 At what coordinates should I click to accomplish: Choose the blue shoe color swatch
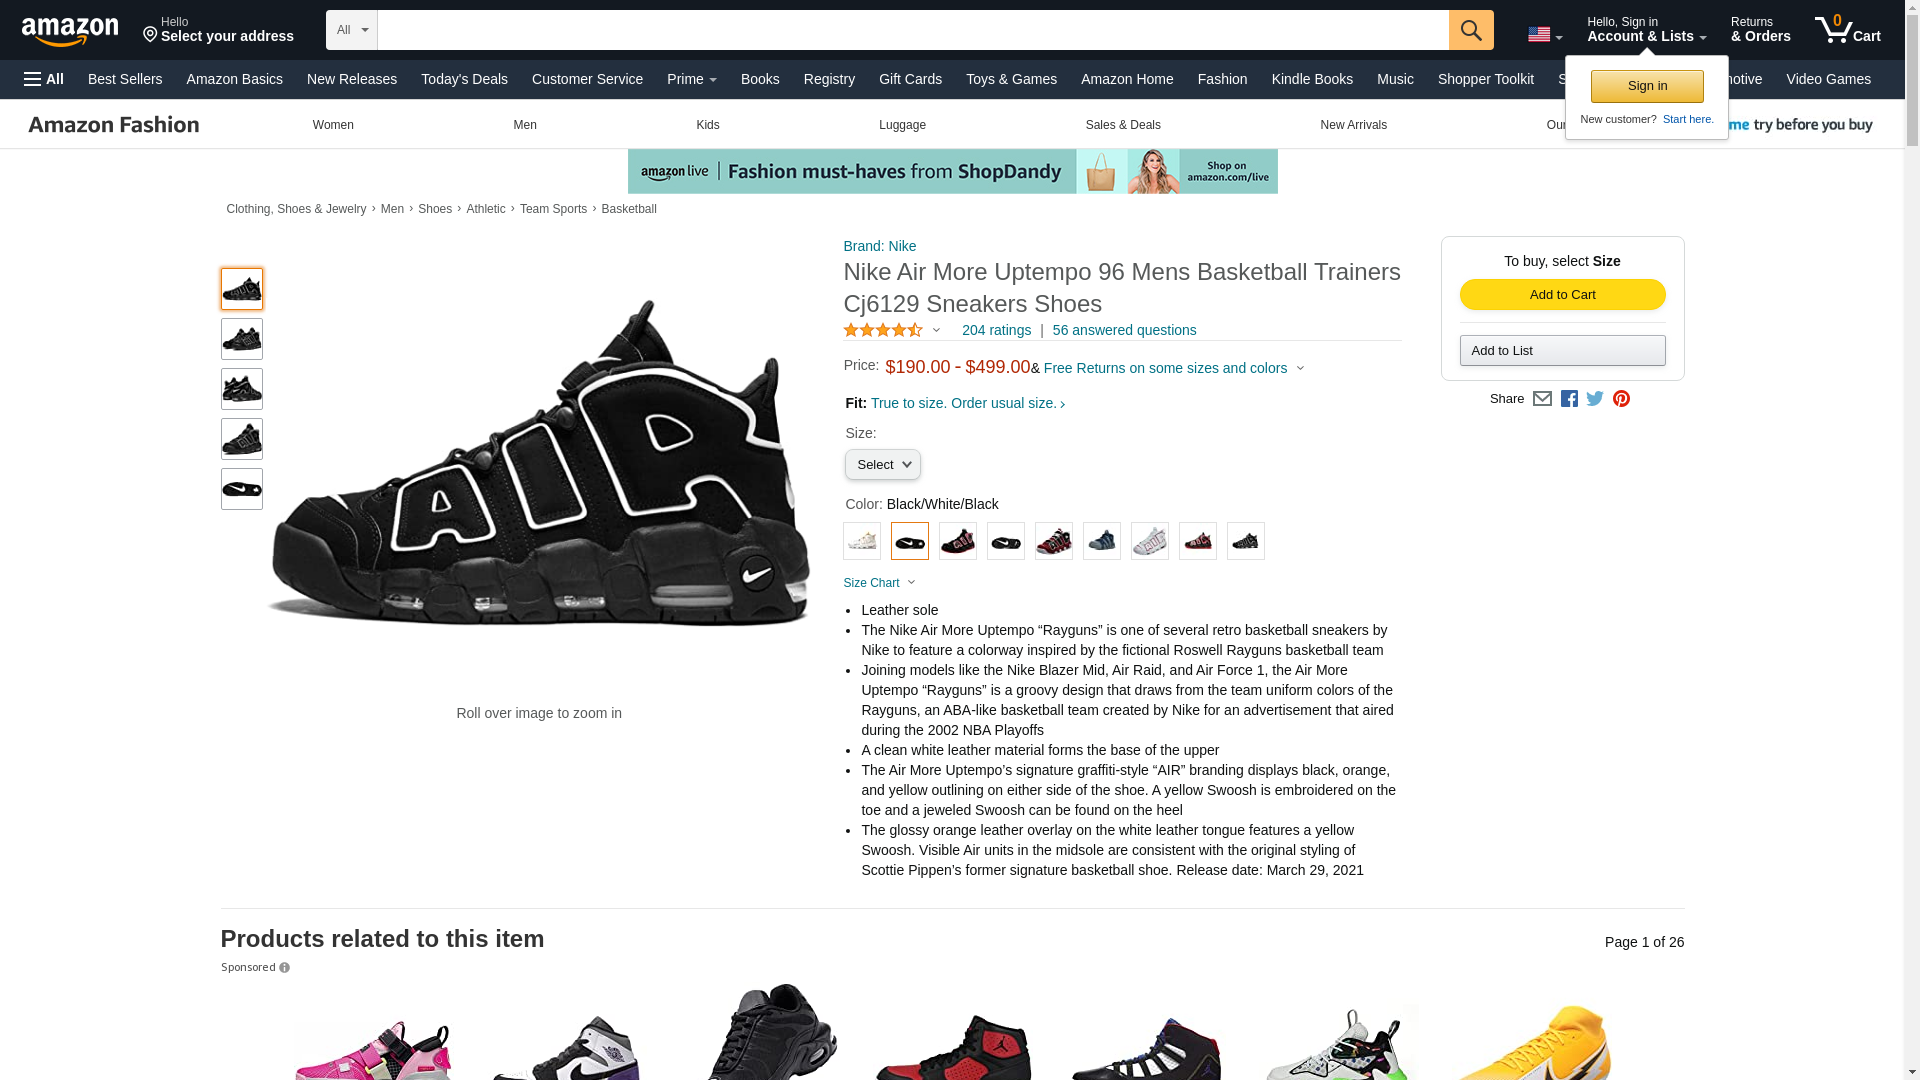pyautogui.click(x=1101, y=541)
